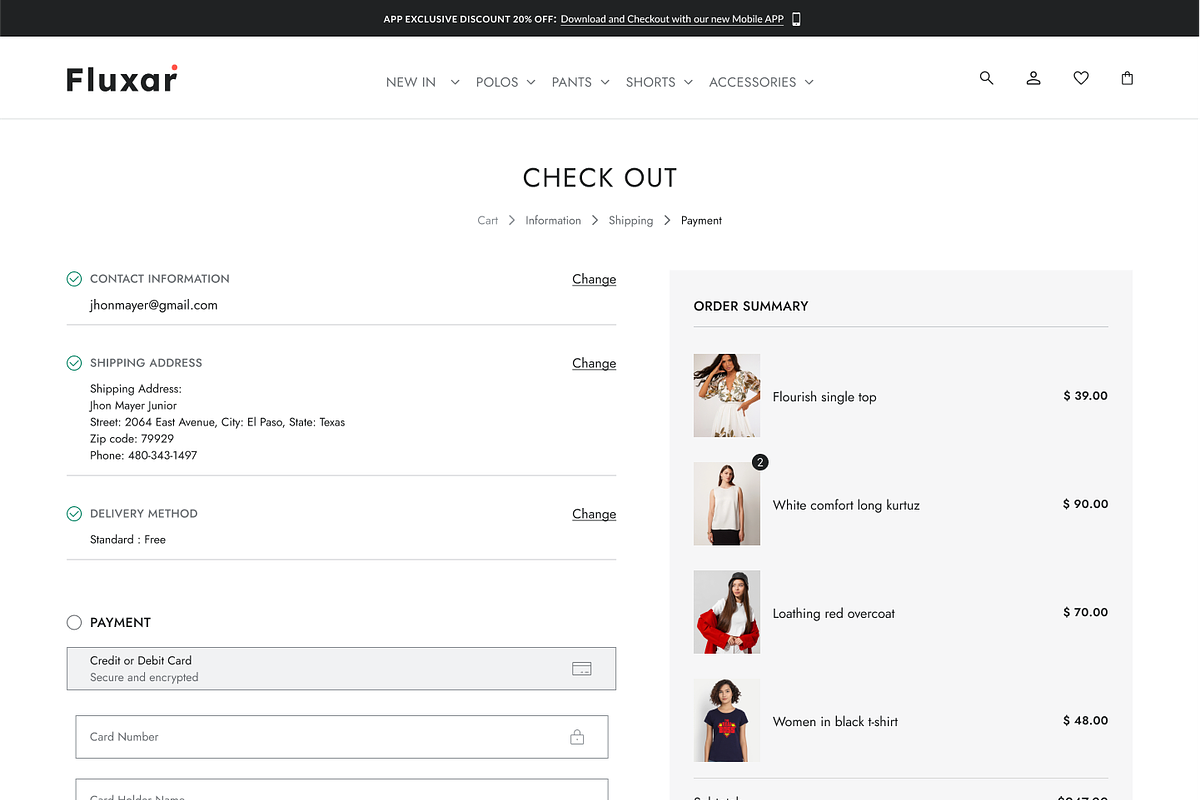
Task: Select the Payment breadcrumb step
Action: point(701,220)
